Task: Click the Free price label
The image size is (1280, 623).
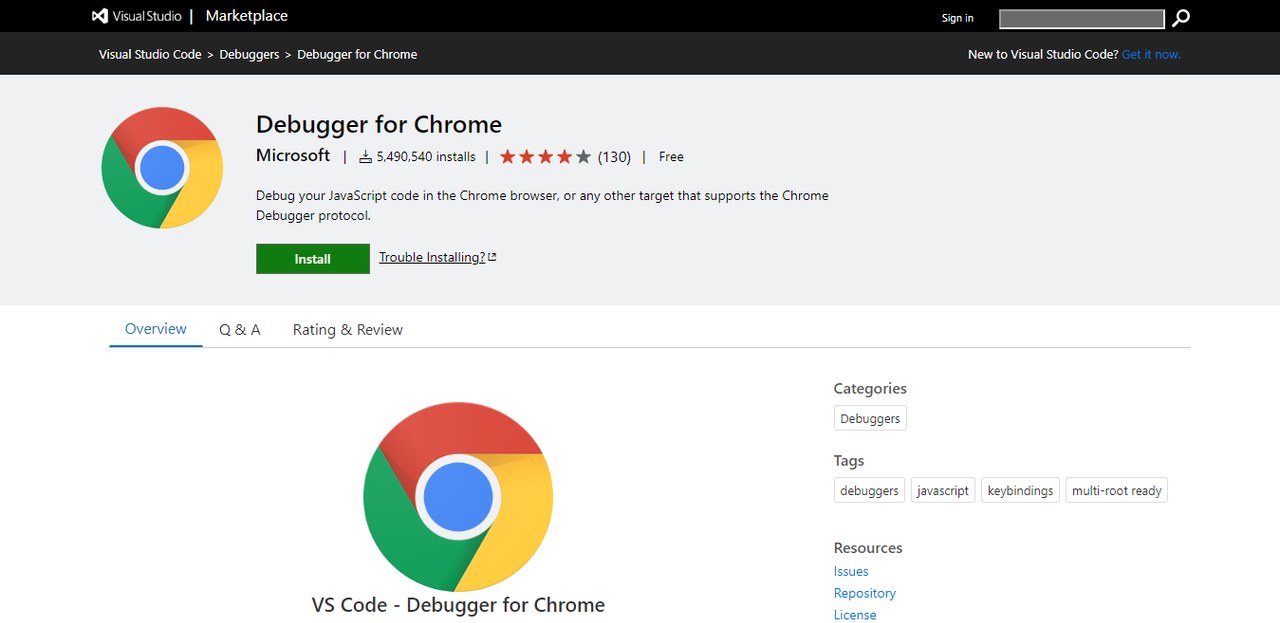Action: [671, 157]
